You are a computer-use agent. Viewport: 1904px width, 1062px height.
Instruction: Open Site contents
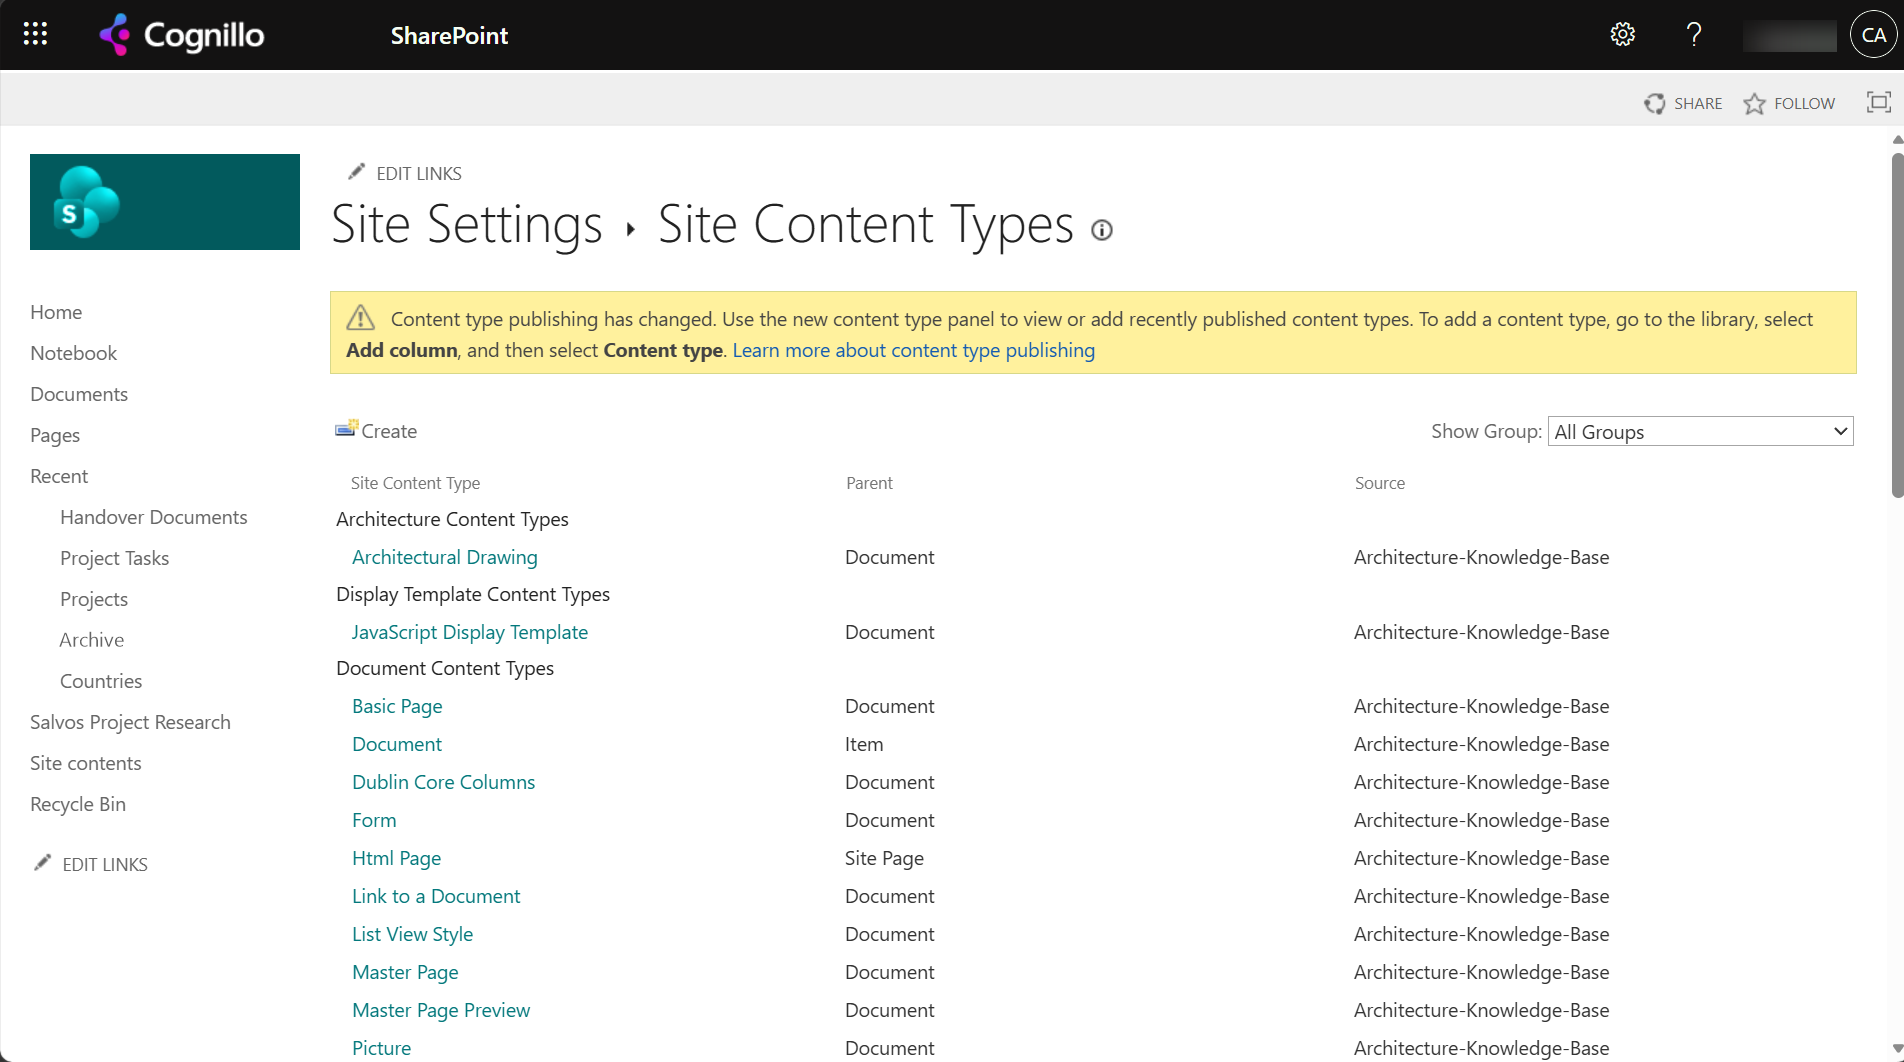[x=86, y=763]
